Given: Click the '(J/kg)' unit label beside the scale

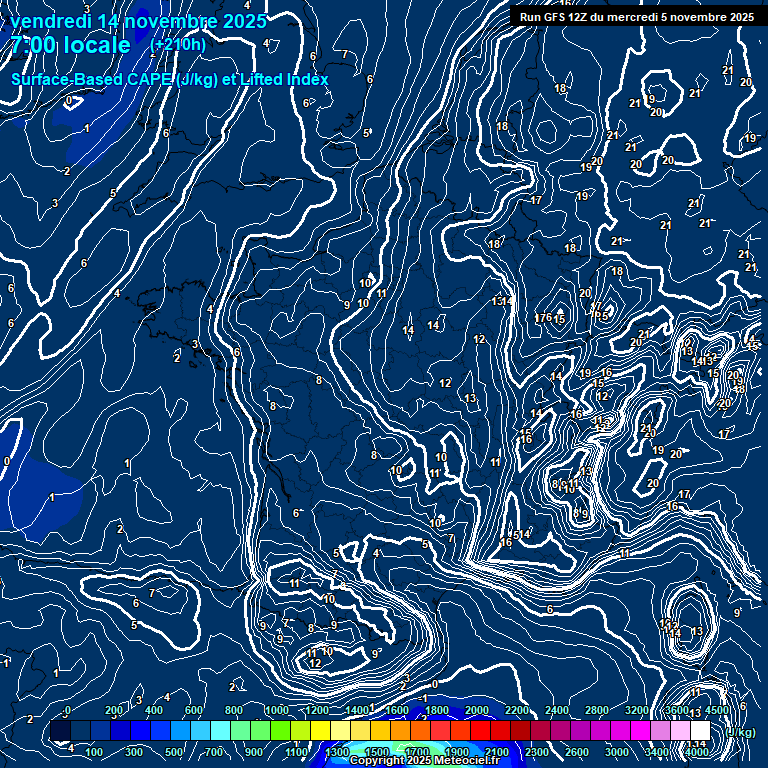Looking at the screenshot, I should click(x=741, y=732).
